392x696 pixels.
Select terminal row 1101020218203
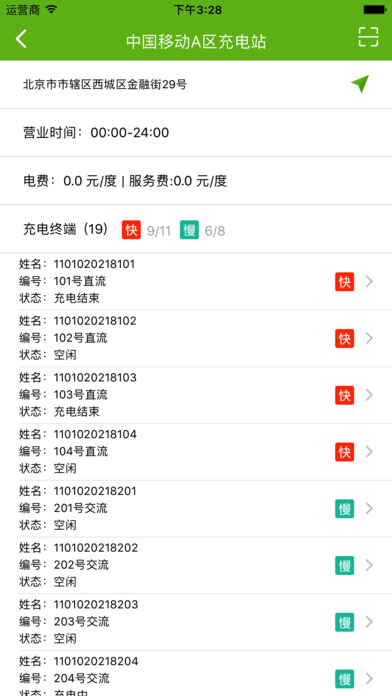(196, 622)
